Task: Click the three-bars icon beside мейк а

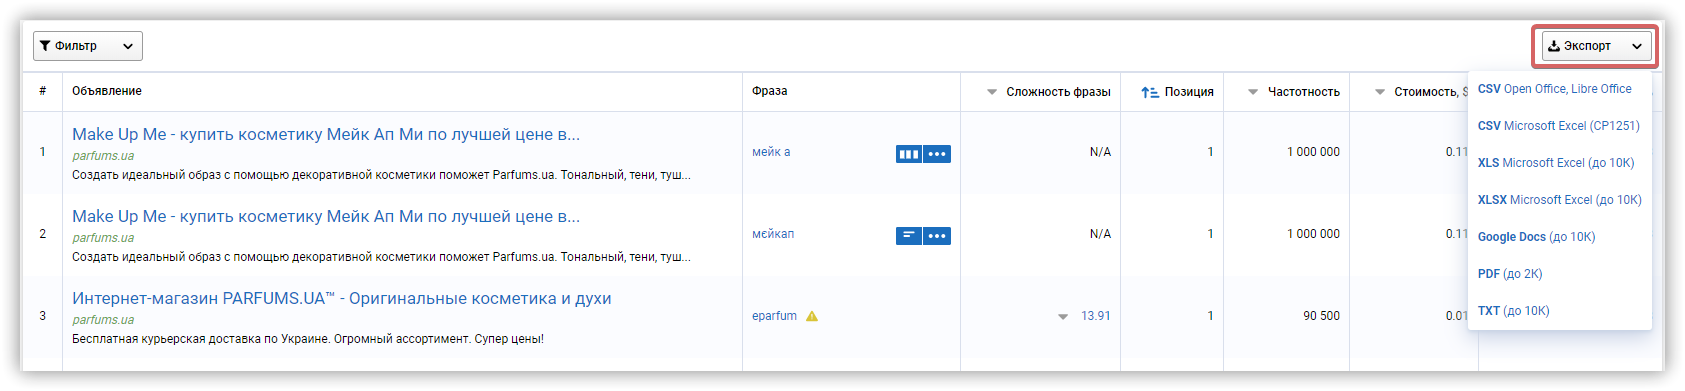Action: (x=909, y=154)
